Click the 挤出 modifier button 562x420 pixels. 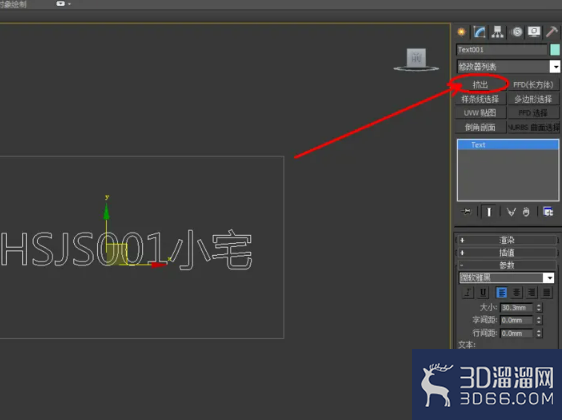(480, 85)
